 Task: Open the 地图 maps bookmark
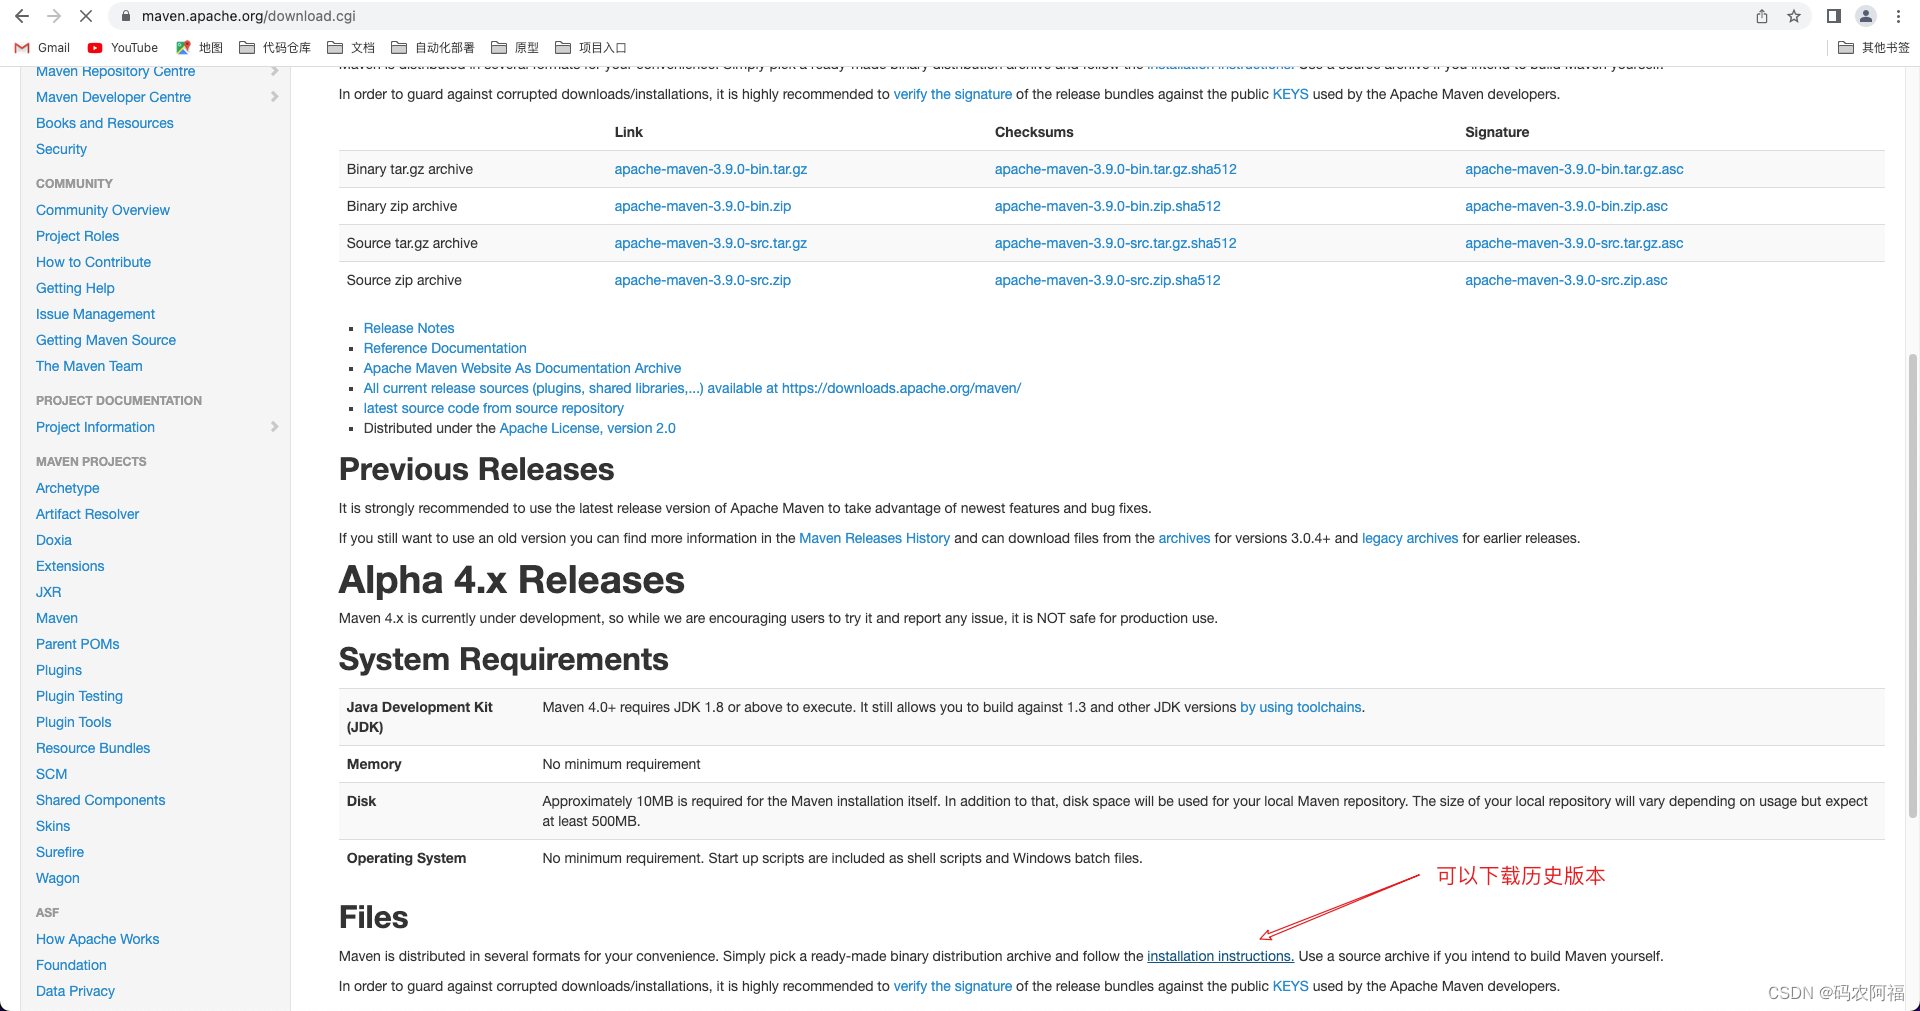coord(199,47)
